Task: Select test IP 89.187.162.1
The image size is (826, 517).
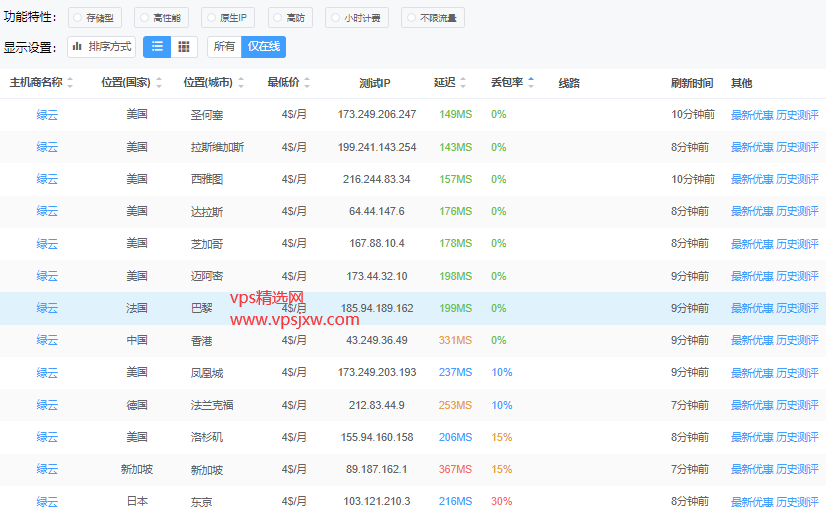Action: point(377,470)
